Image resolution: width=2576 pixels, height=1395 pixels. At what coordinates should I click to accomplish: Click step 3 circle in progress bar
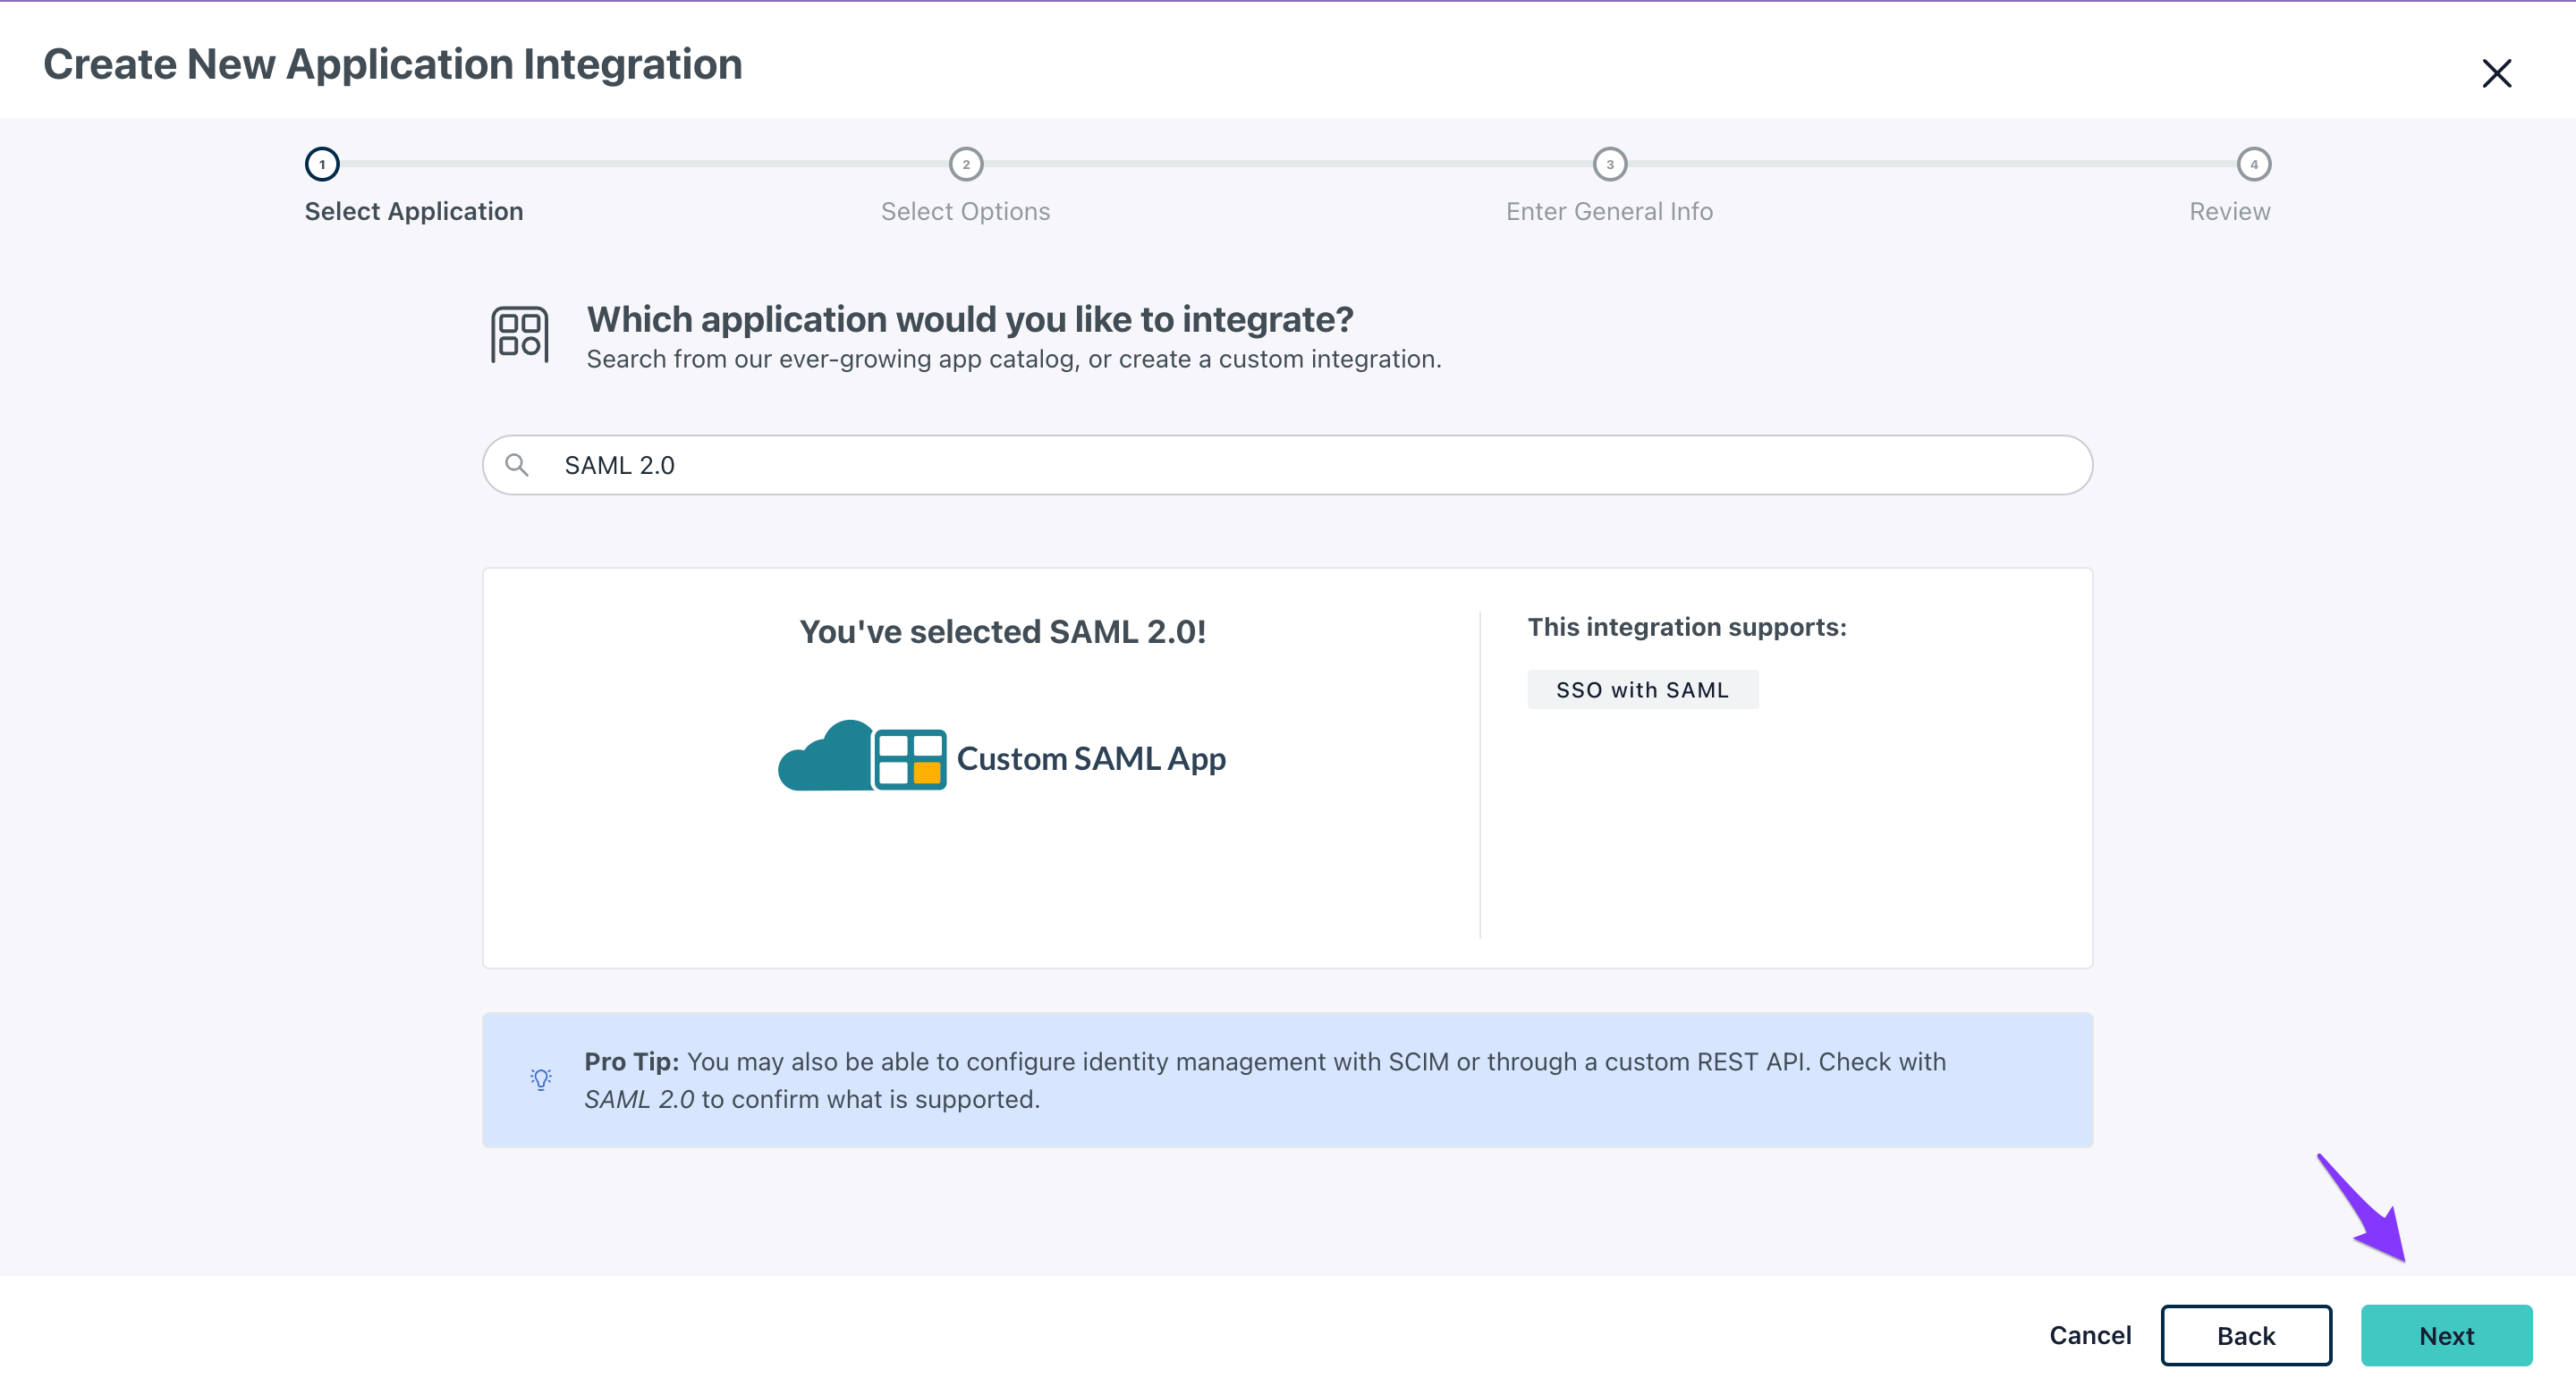click(1610, 164)
